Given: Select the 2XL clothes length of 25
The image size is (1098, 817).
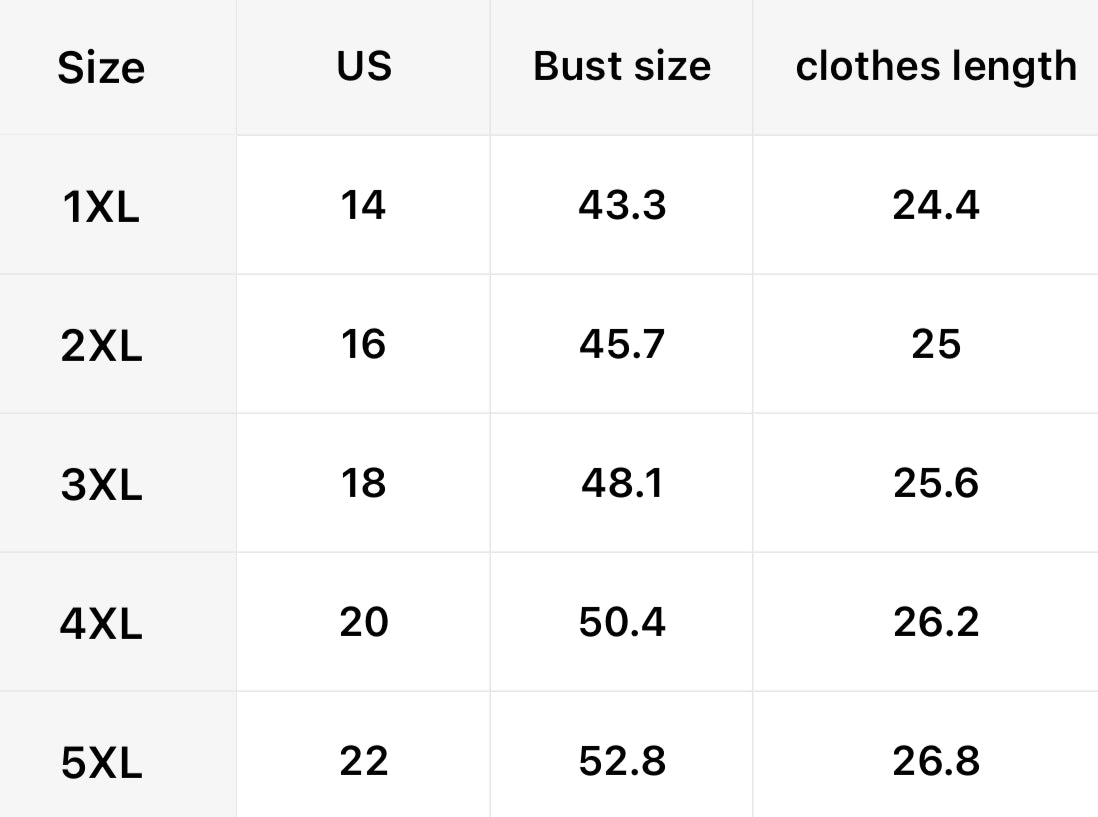Looking at the screenshot, I should pos(936,344).
